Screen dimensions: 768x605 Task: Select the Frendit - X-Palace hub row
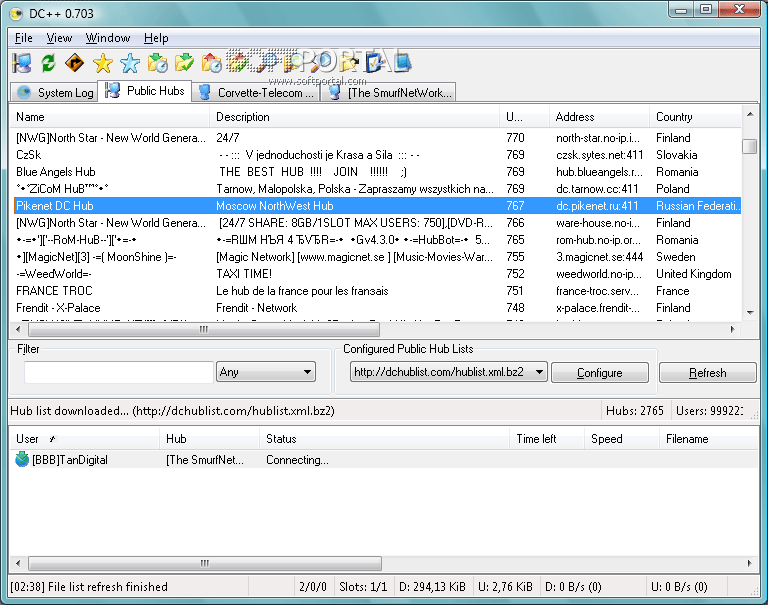[377, 308]
